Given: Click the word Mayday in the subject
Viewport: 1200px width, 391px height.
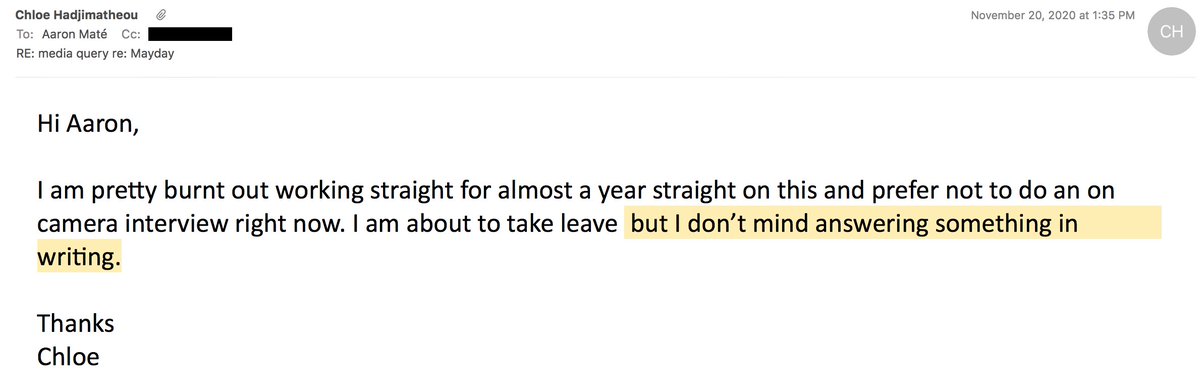Looking at the screenshot, I should 152,53.
